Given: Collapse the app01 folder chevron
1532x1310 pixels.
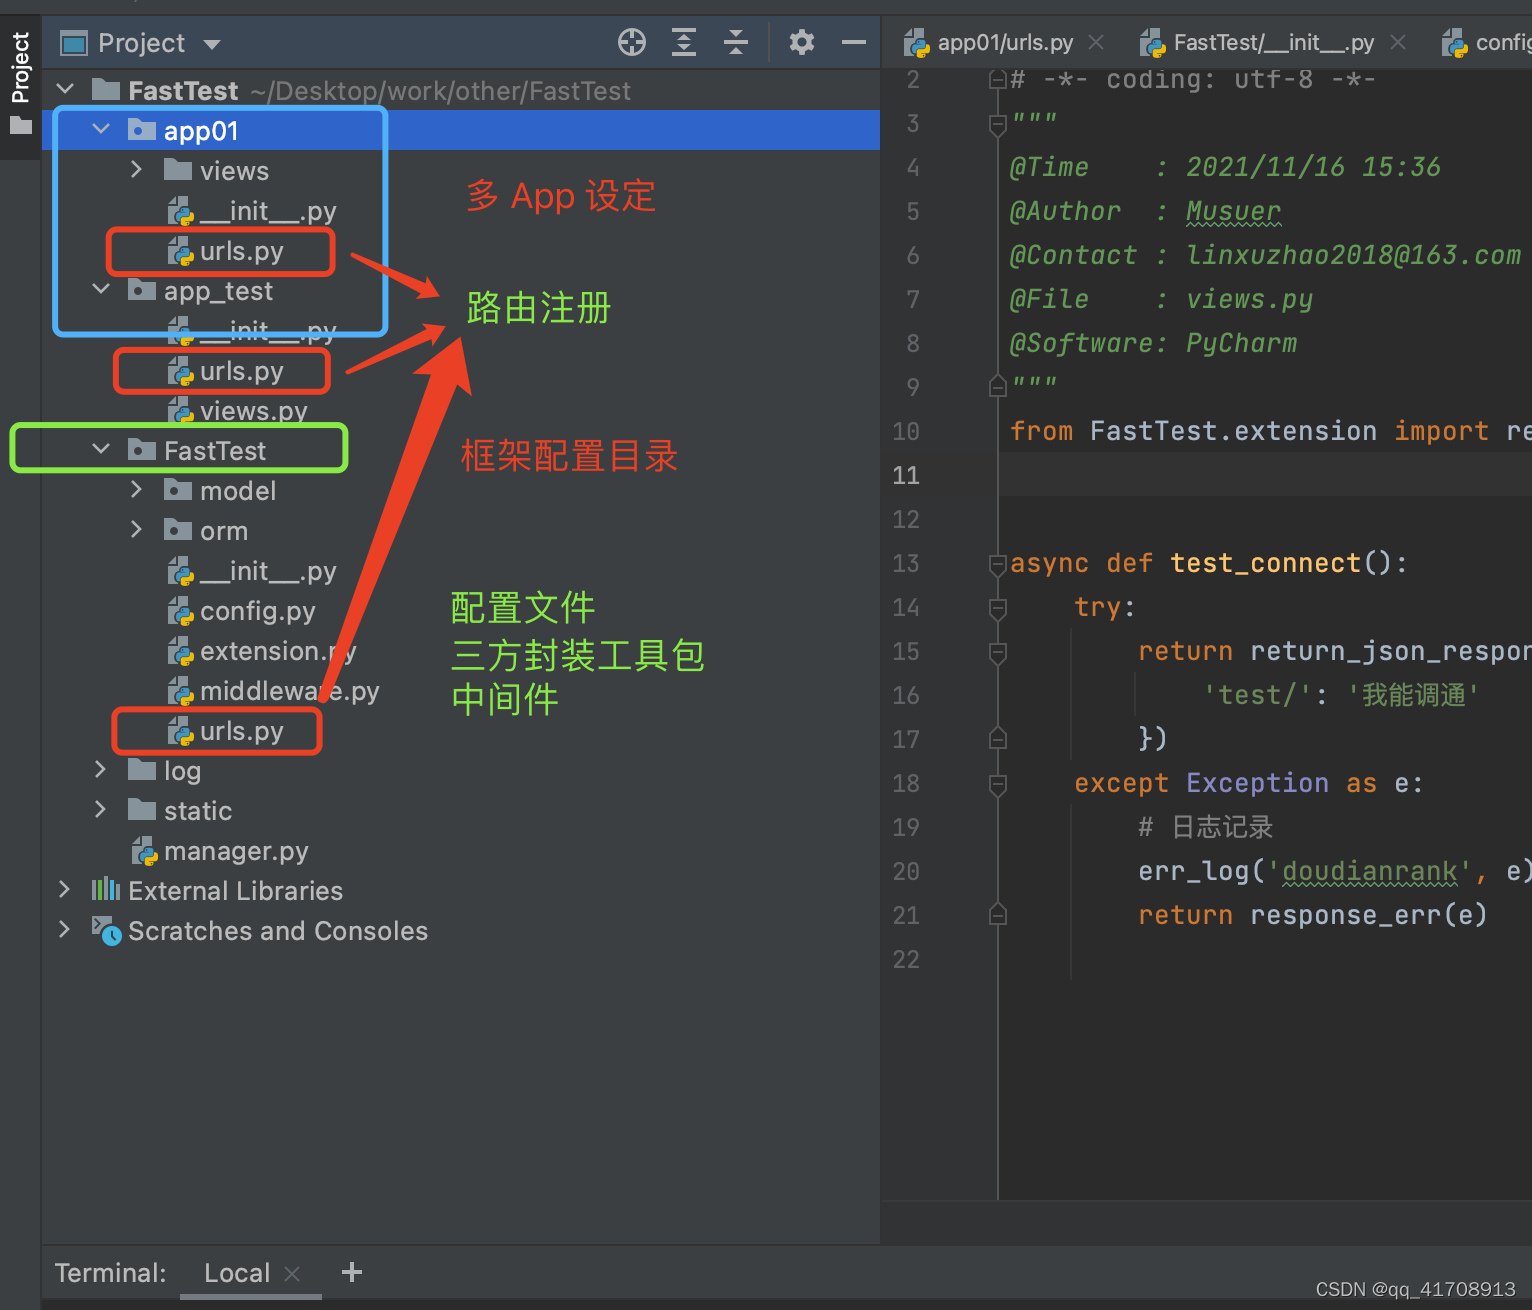Looking at the screenshot, I should (101, 130).
